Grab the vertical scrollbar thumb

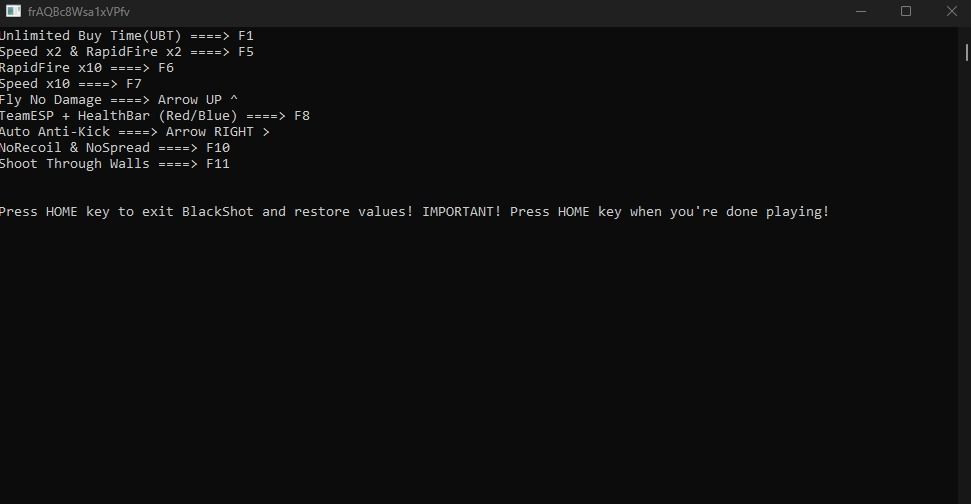[x=966, y=52]
